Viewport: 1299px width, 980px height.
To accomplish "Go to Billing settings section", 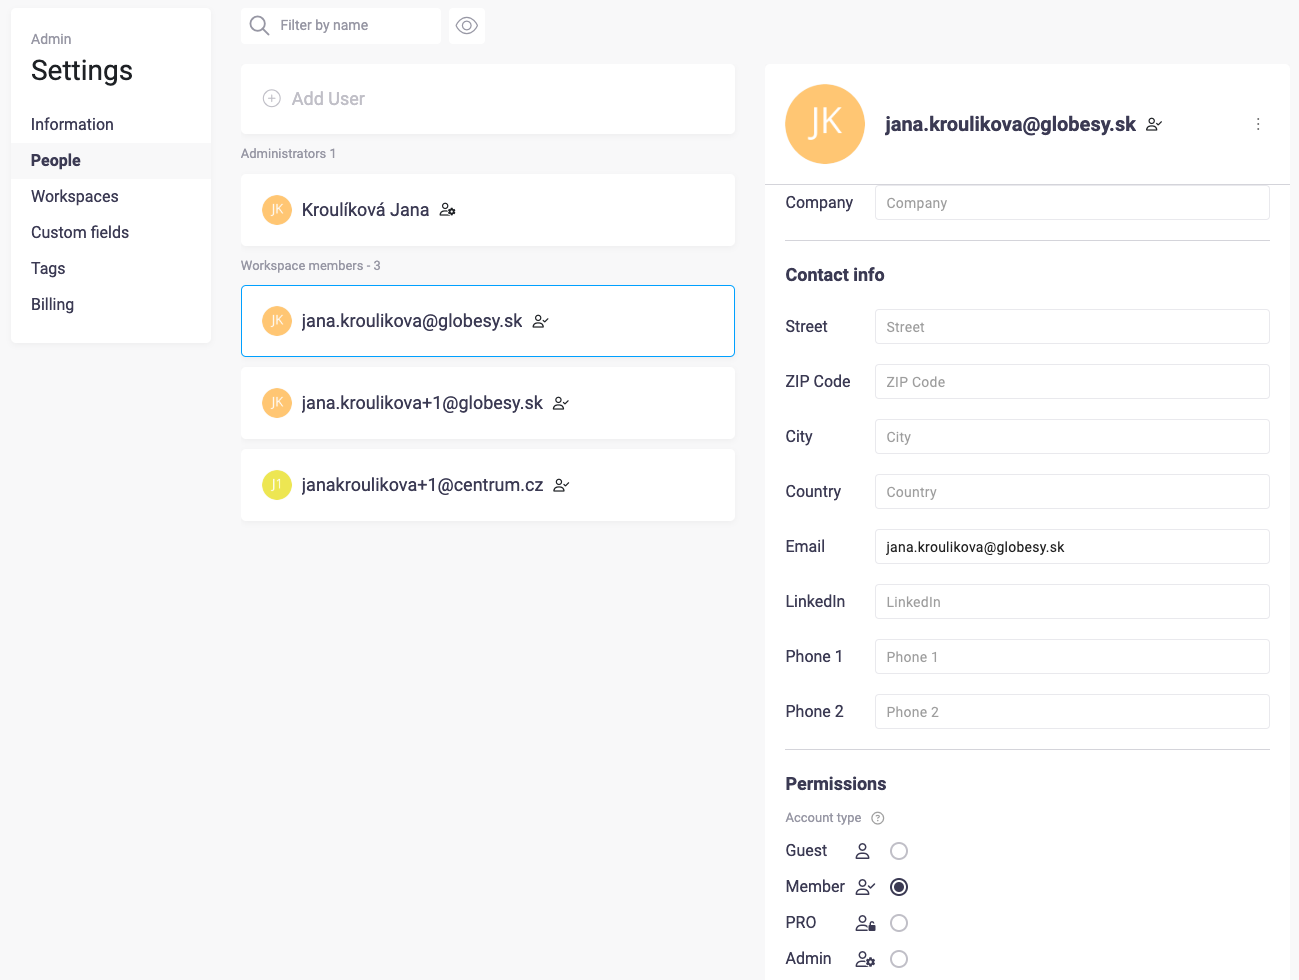I will point(52,305).
